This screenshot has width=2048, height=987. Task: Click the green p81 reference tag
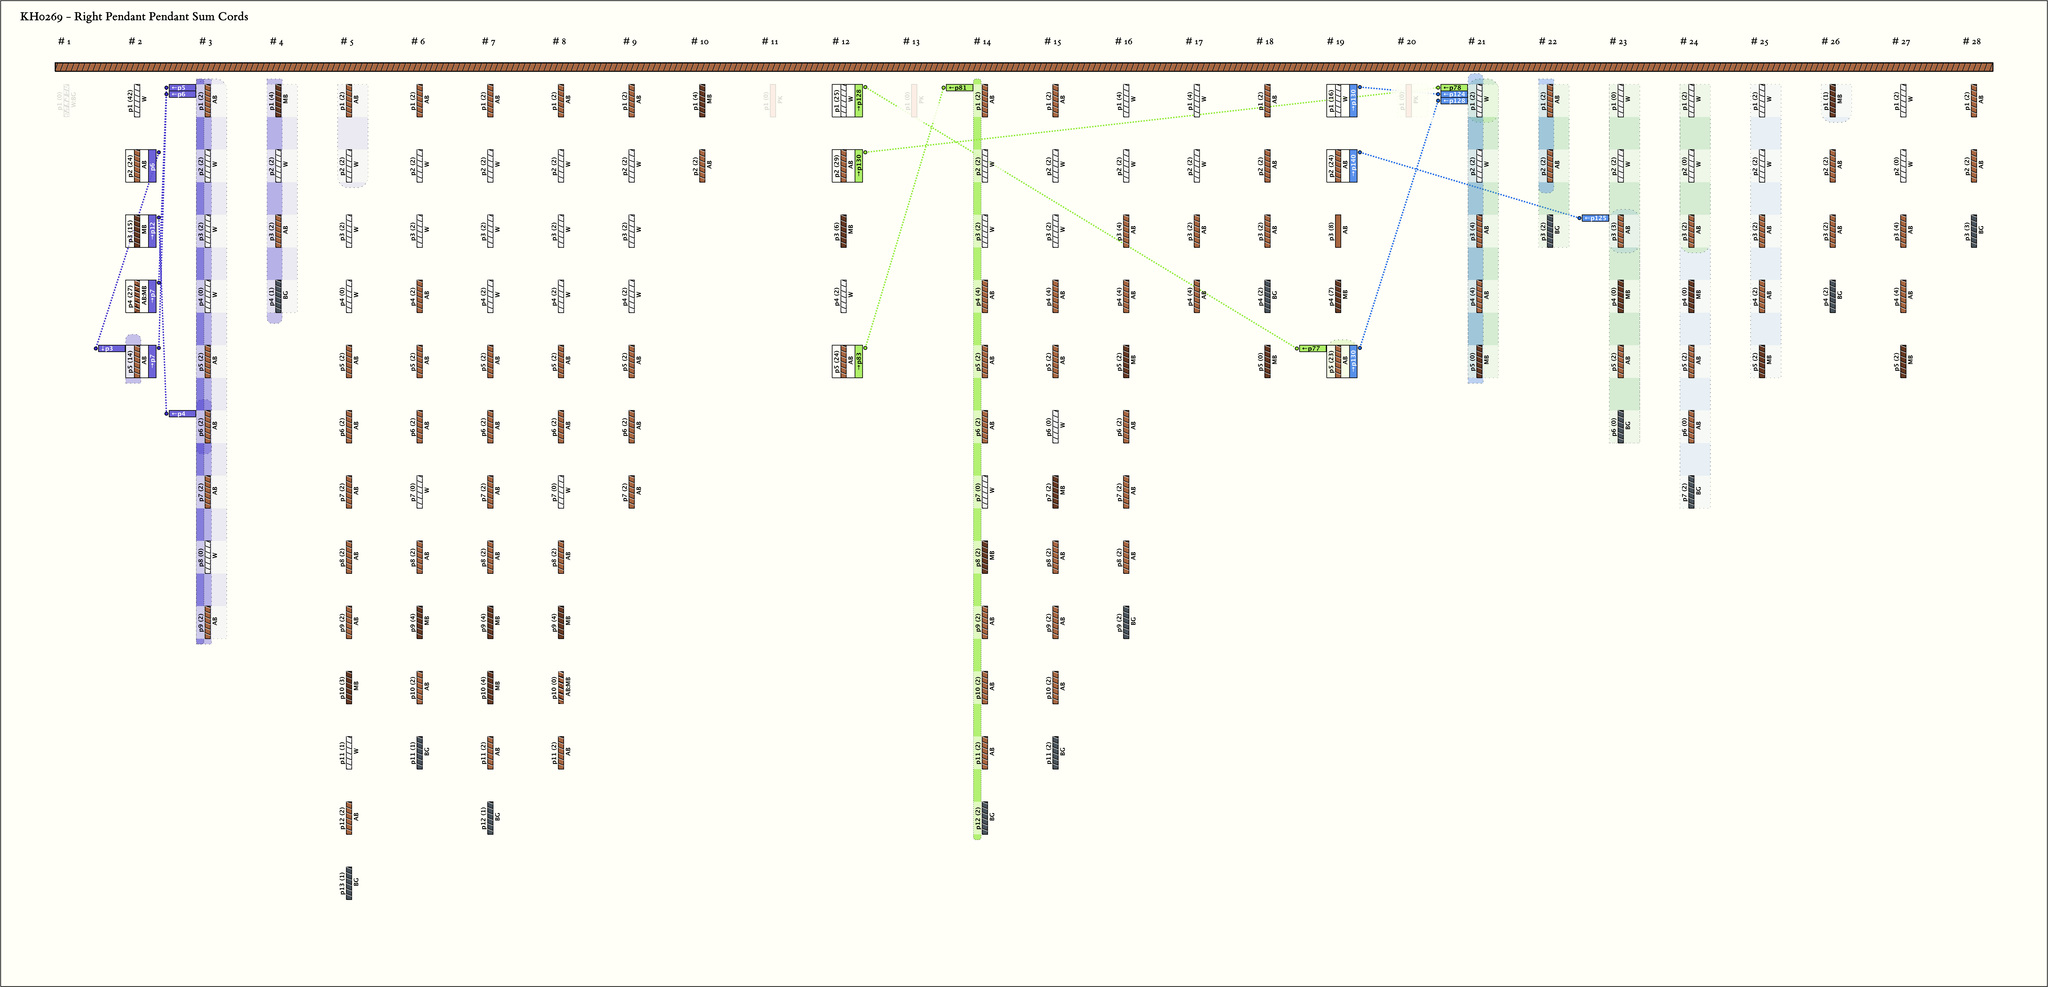959,88
